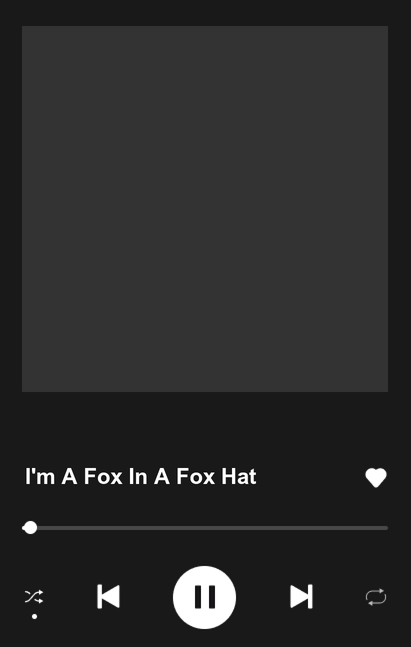Go back to the previous track
The width and height of the screenshot is (411, 647).
pos(109,597)
